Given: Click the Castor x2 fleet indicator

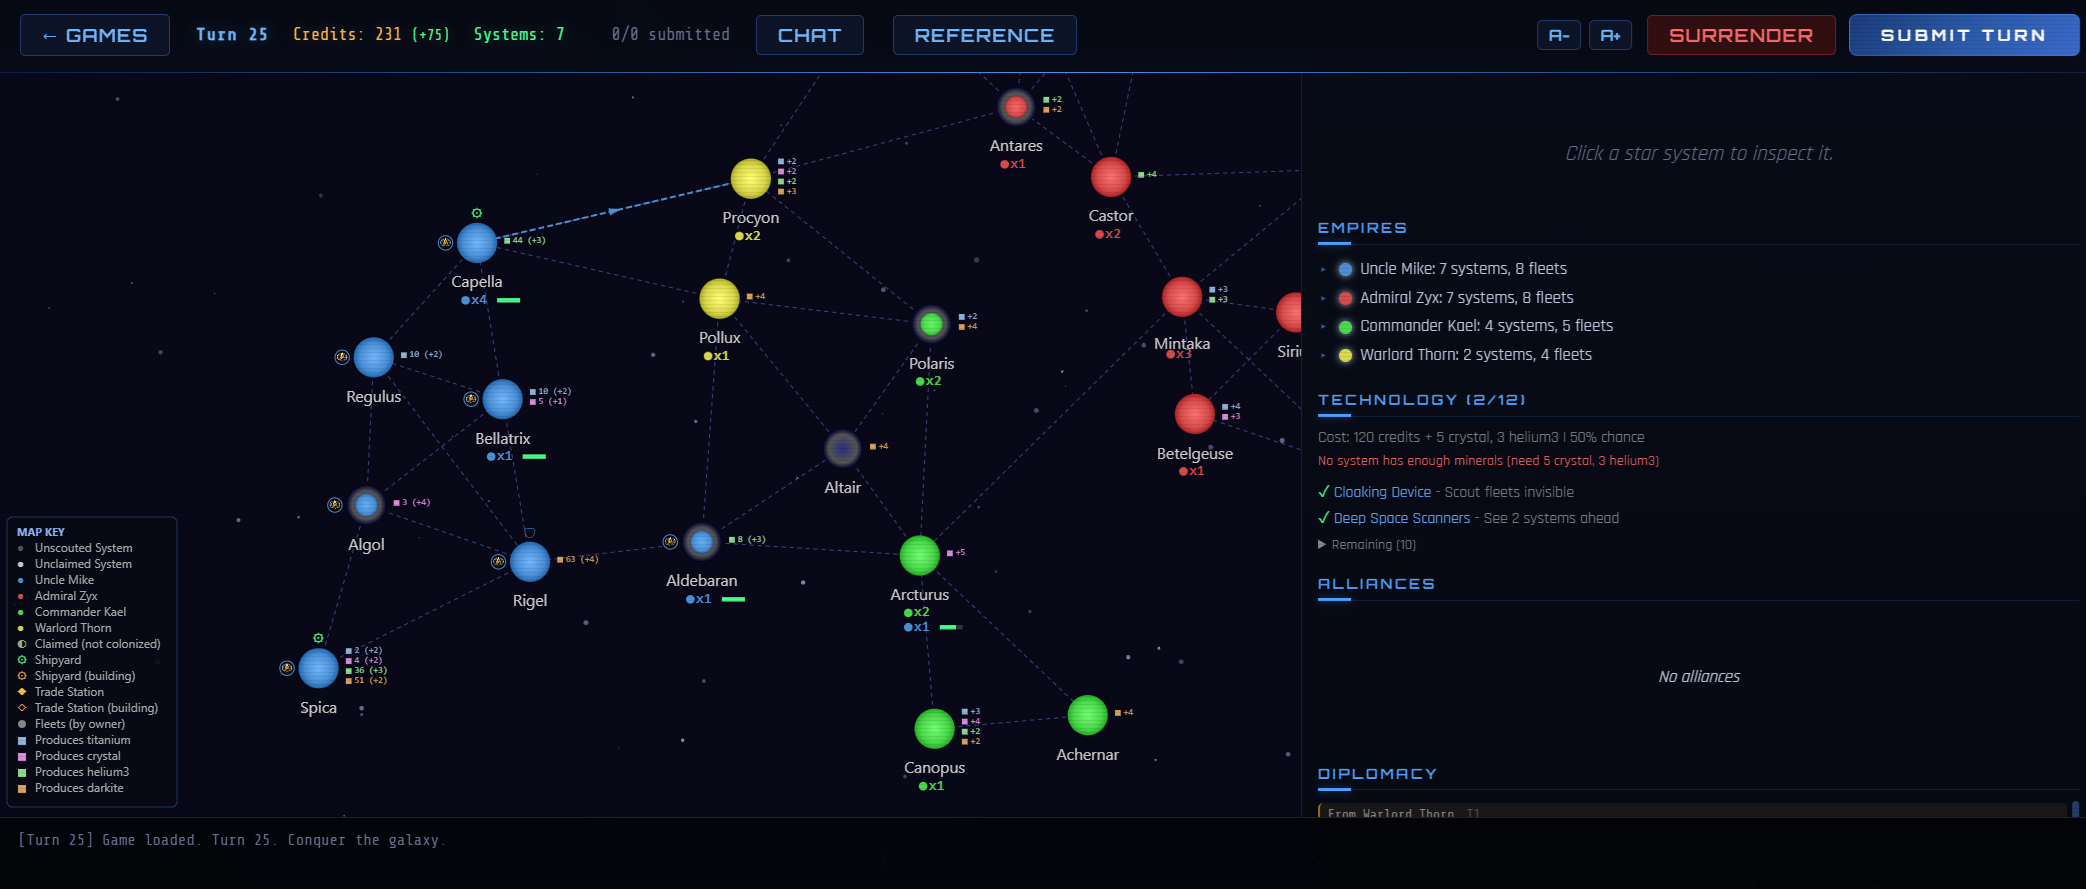Looking at the screenshot, I should [x=1108, y=234].
